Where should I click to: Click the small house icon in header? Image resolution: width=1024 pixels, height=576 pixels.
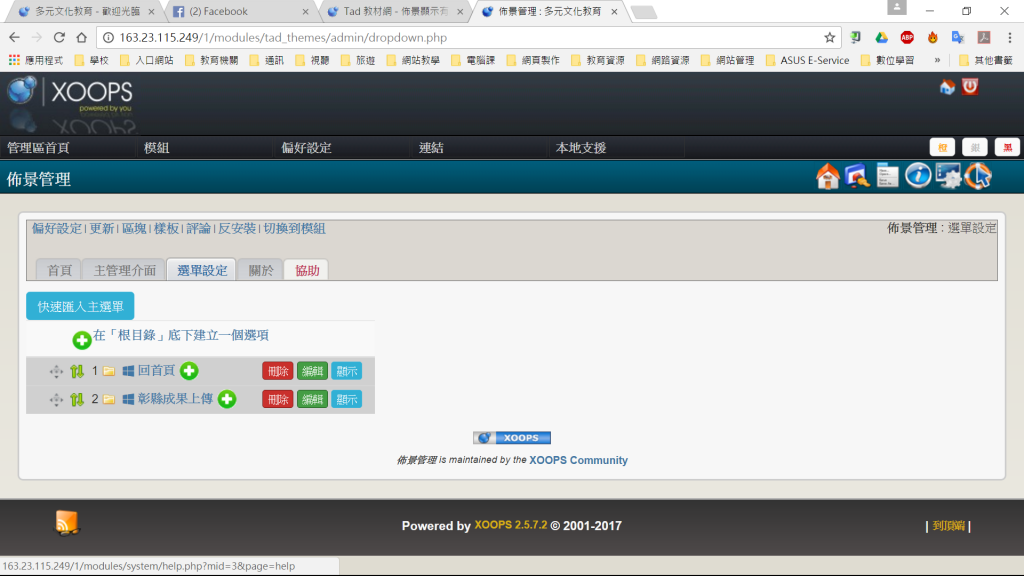coord(947,87)
